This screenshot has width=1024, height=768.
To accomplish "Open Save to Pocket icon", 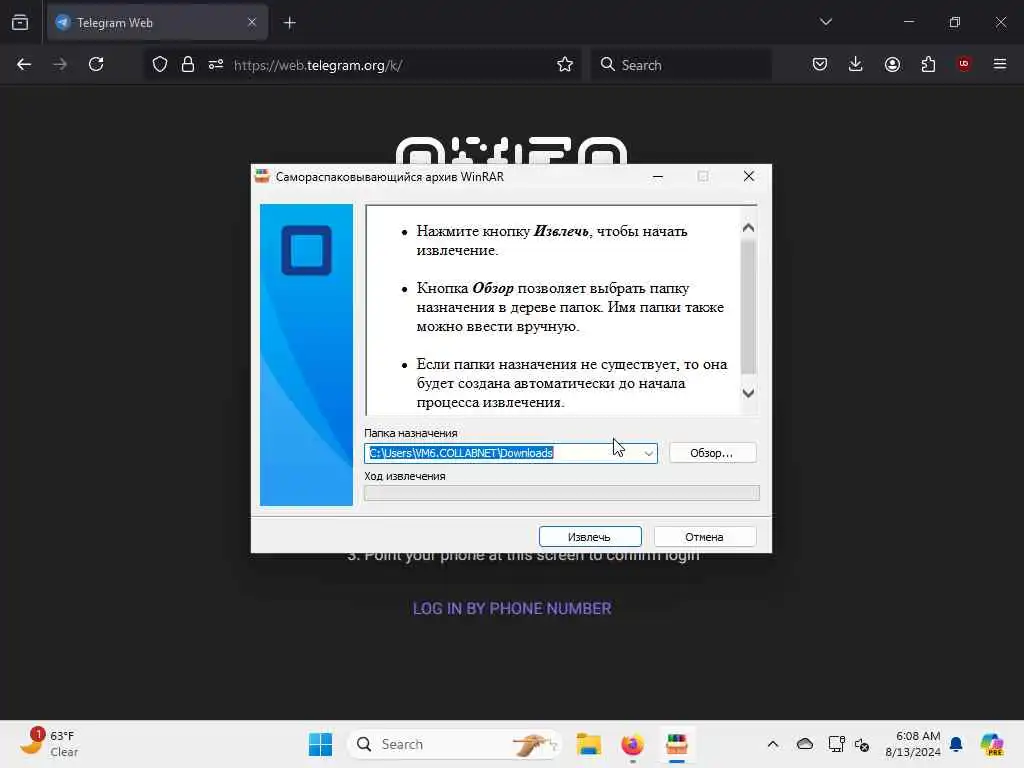I will [x=820, y=65].
